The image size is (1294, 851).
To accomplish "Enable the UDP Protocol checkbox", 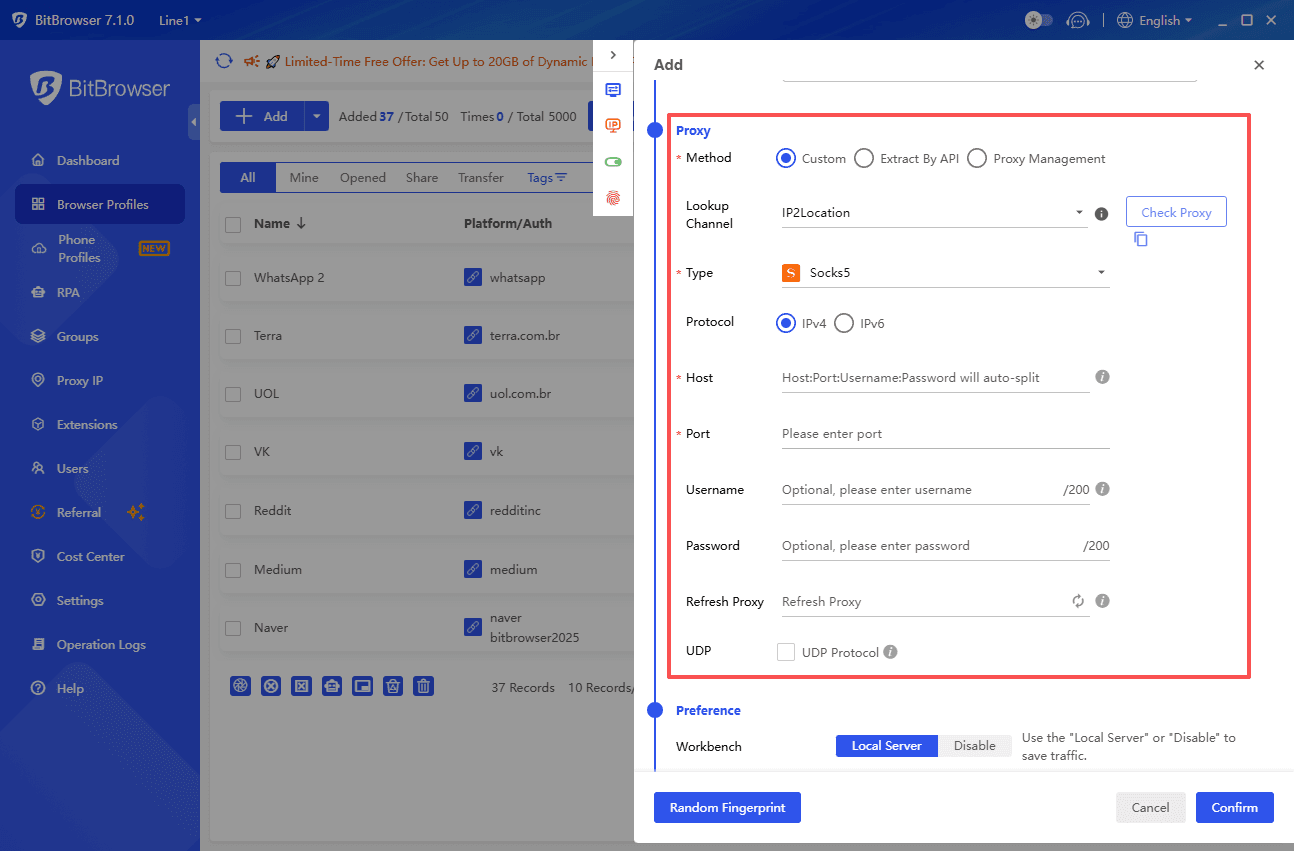I will click(786, 652).
